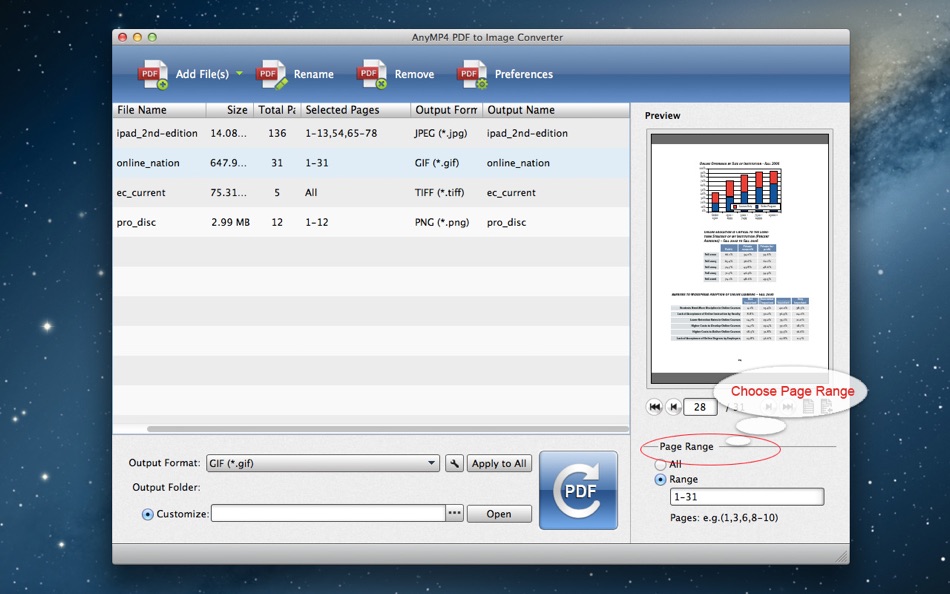950x594 pixels.
Task: Click selected pages cell 1-12
Action: click(x=317, y=222)
